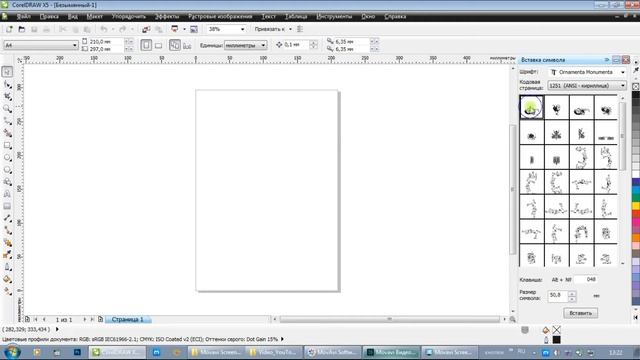The width and height of the screenshot is (640, 360).
Task: Open the Windows Start button
Action: click(x=12, y=352)
